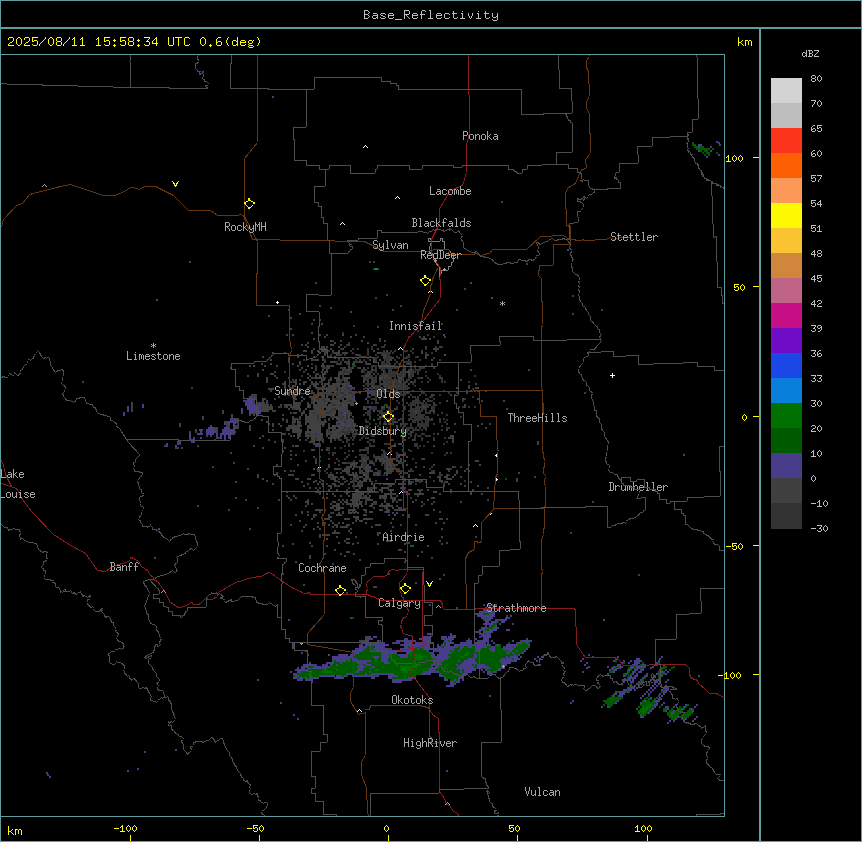862x842 pixels.
Task: Click the purple echo patch west of Sundre
Action: pos(254,406)
